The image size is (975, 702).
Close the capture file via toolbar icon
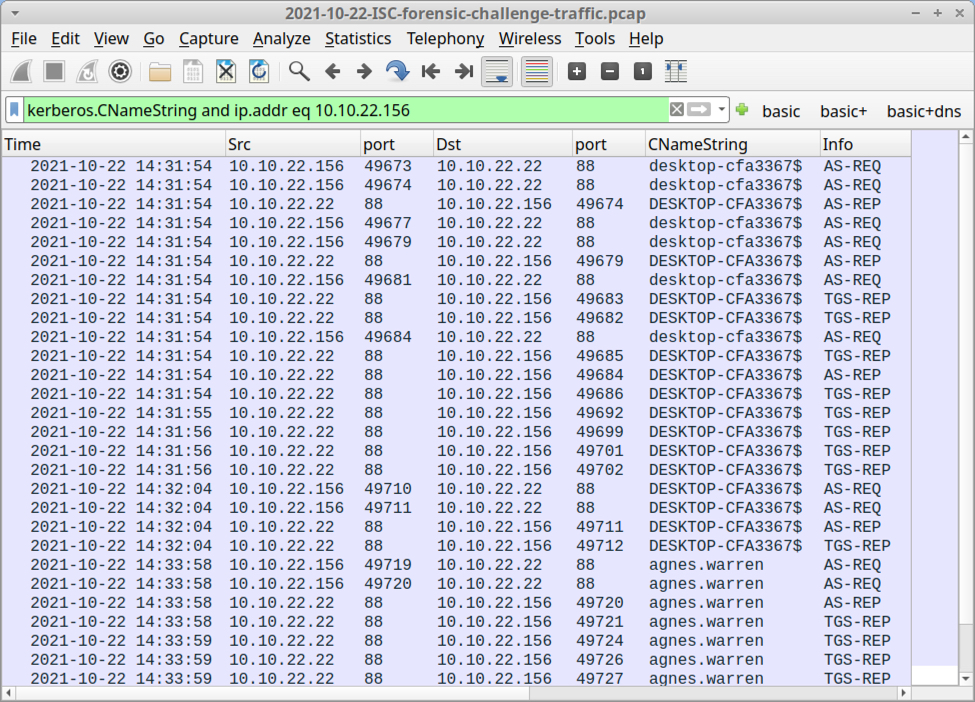point(226,71)
